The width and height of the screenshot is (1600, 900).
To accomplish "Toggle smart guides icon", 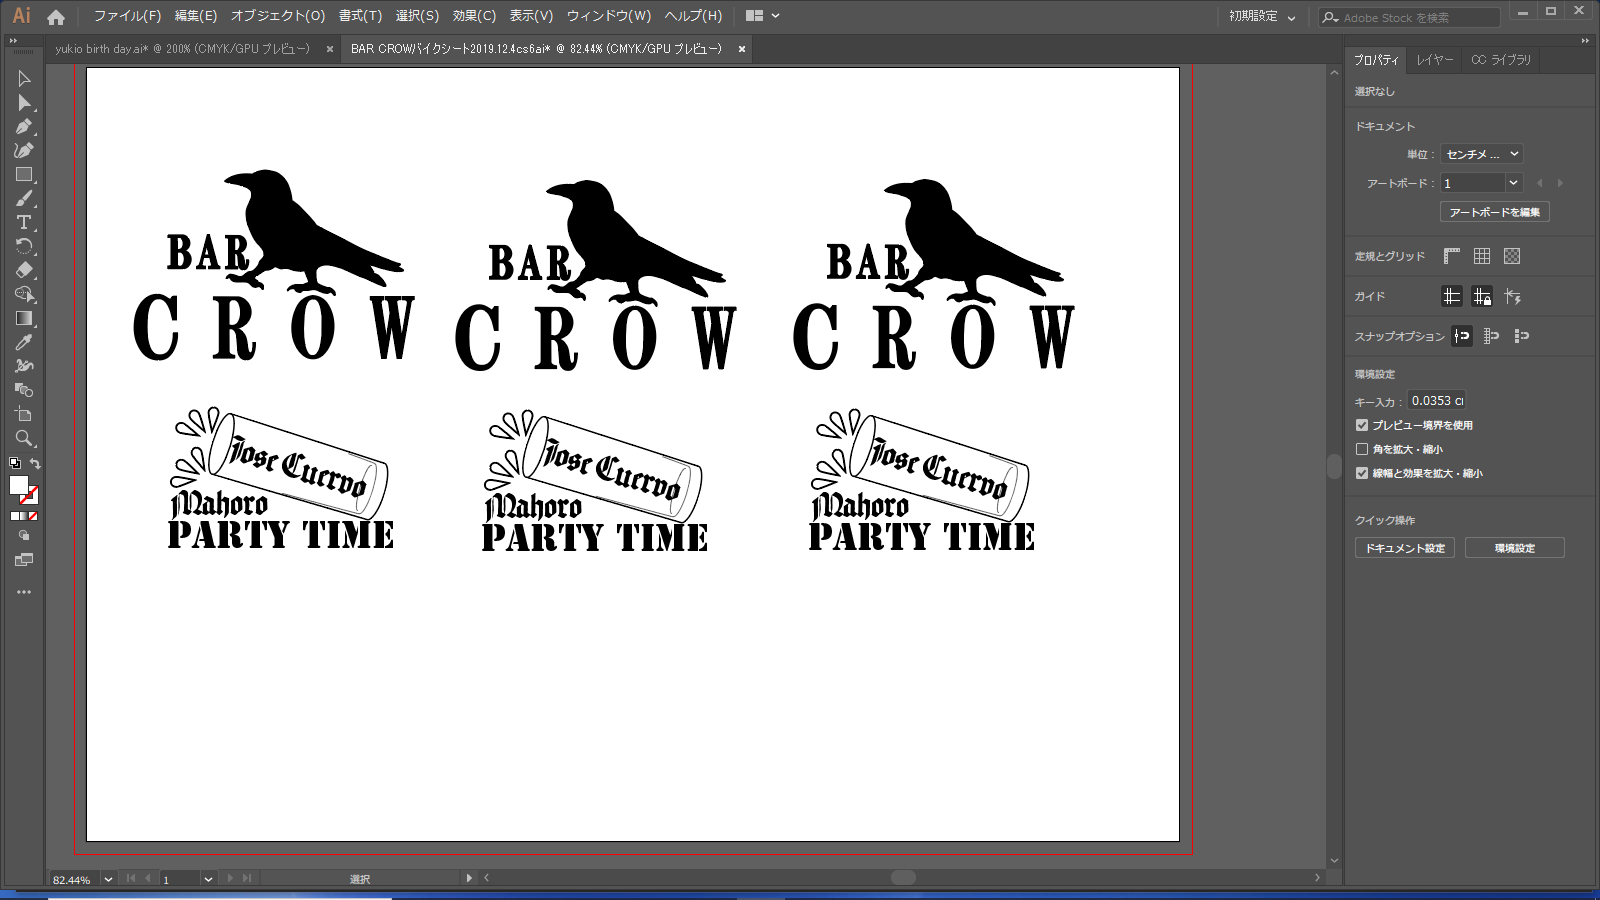I will pyautogui.click(x=1512, y=296).
